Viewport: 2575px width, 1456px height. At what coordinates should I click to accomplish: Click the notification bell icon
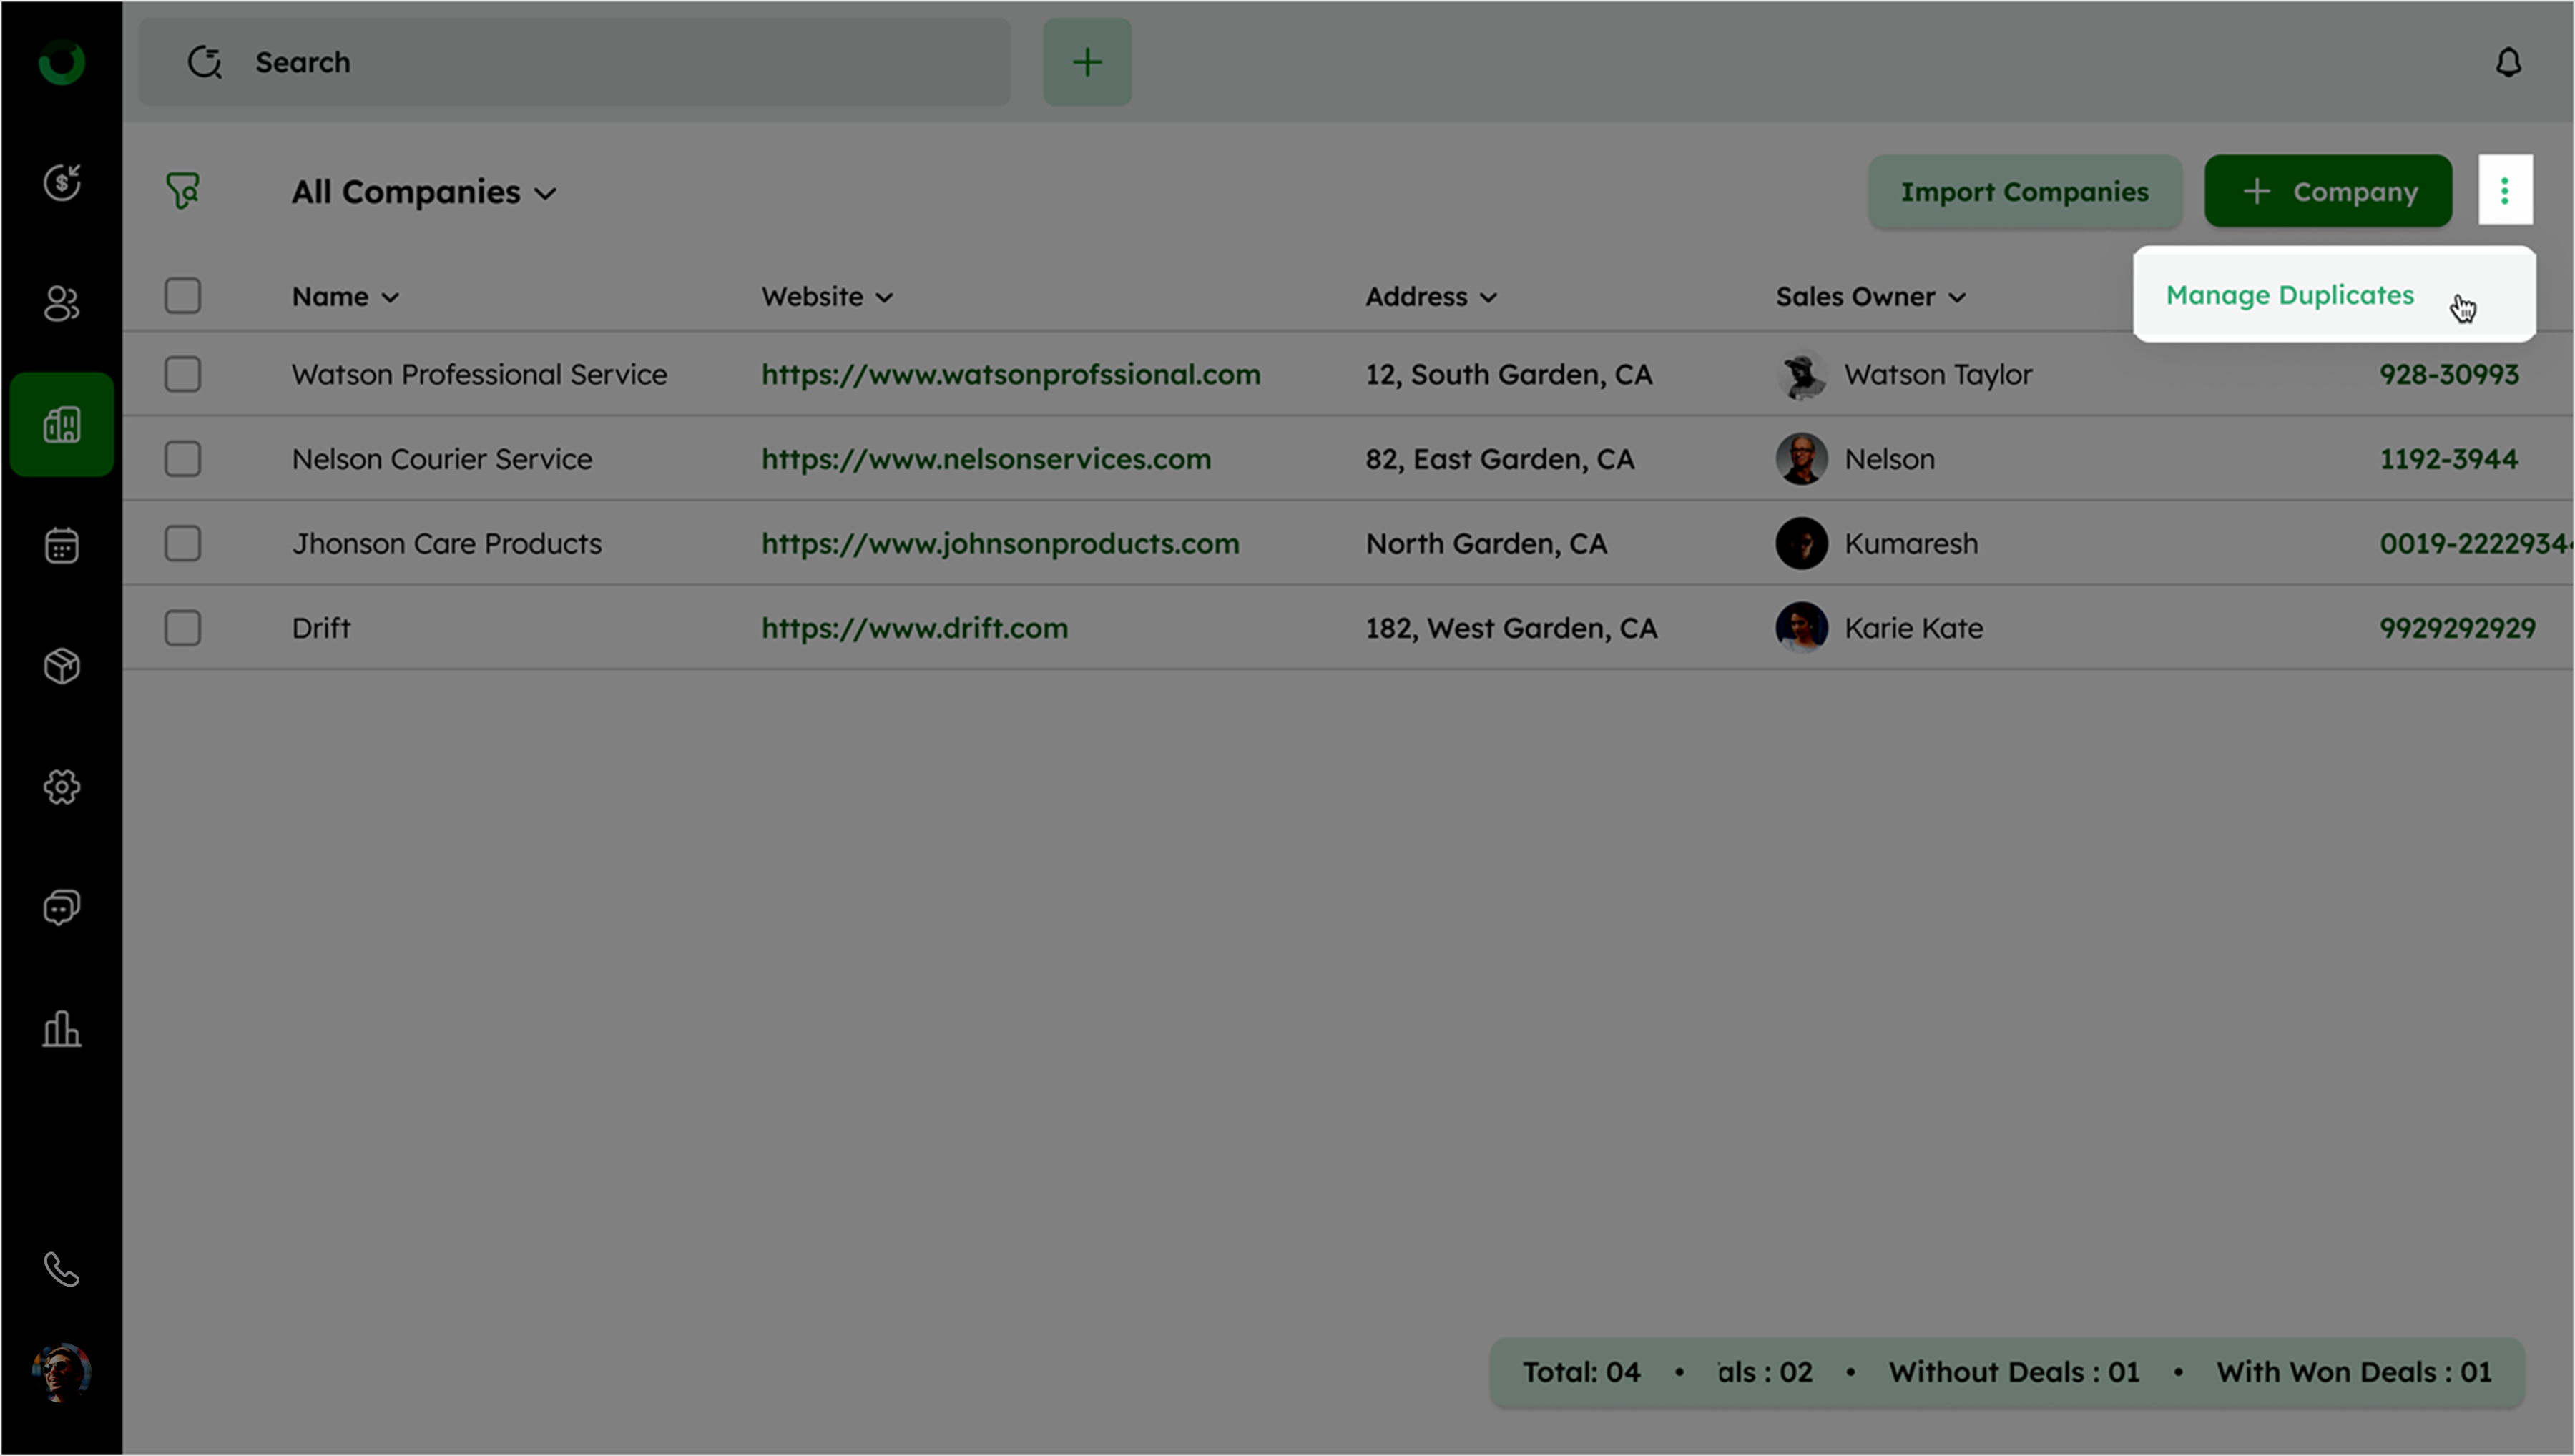click(2507, 63)
